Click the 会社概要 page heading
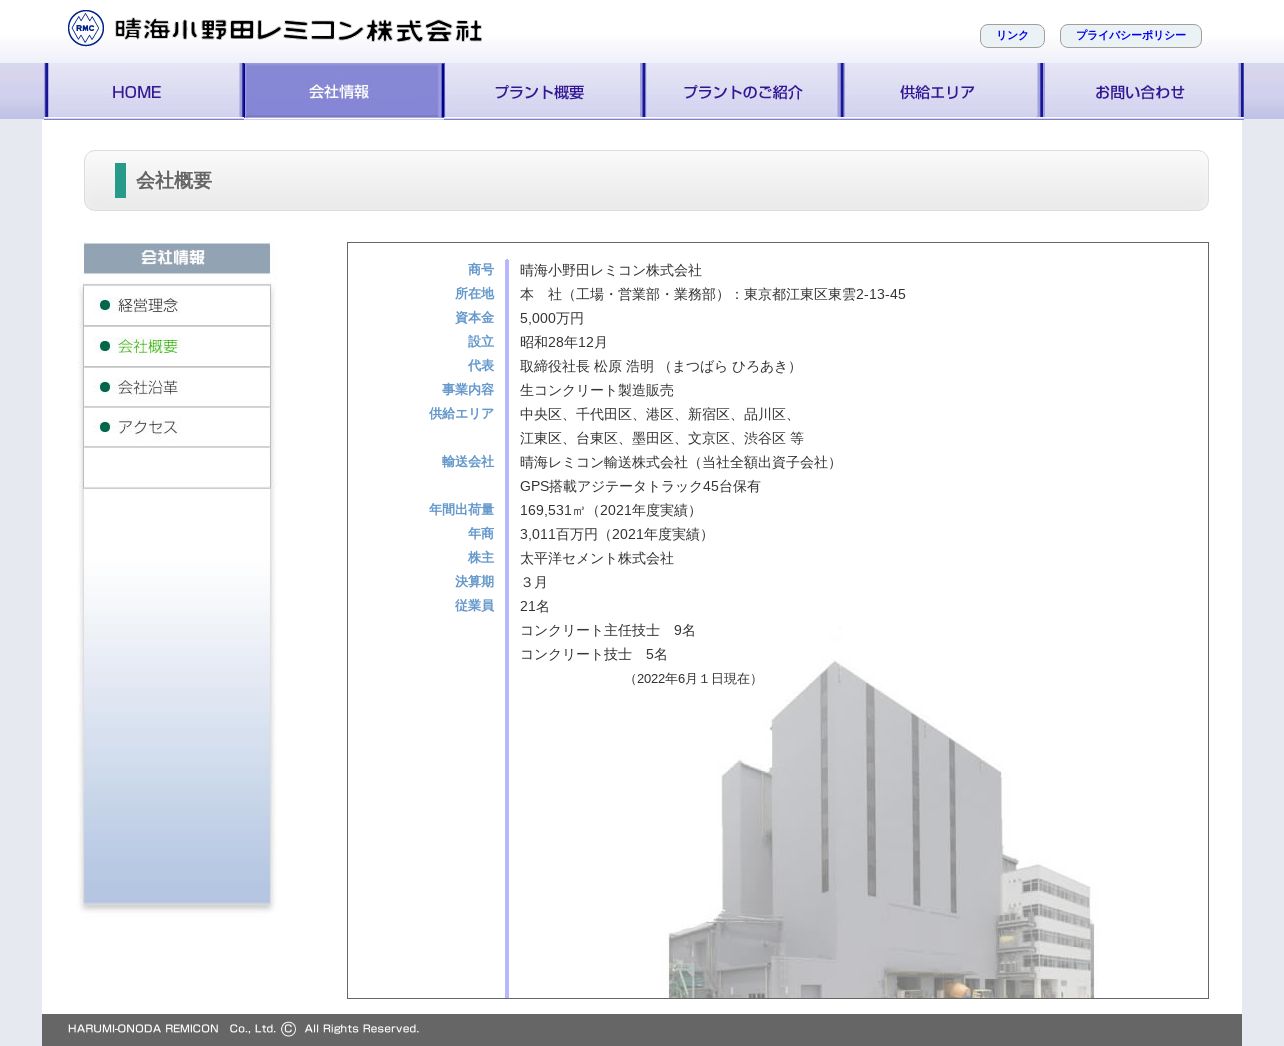The width and height of the screenshot is (1284, 1046). click(x=174, y=181)
